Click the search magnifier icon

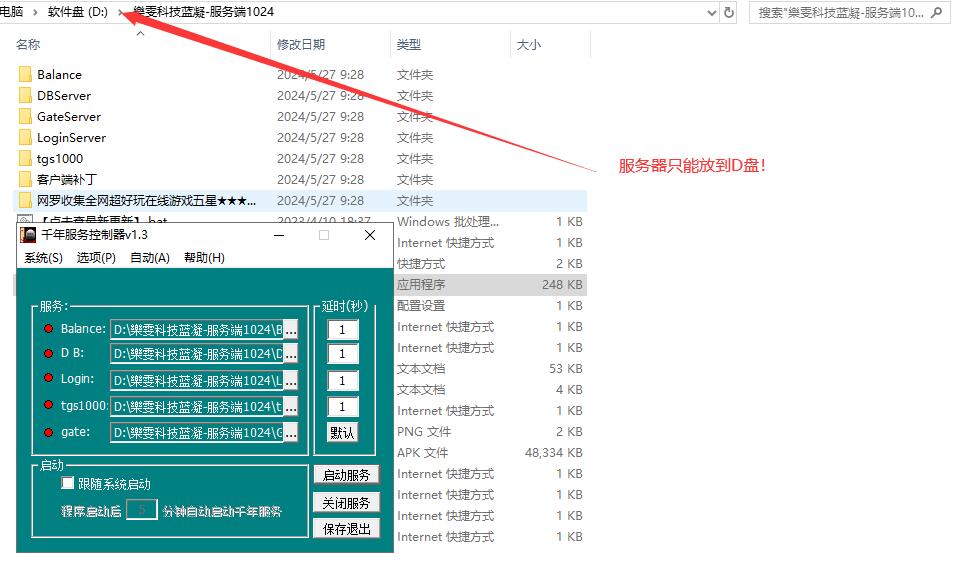[938, 13]
